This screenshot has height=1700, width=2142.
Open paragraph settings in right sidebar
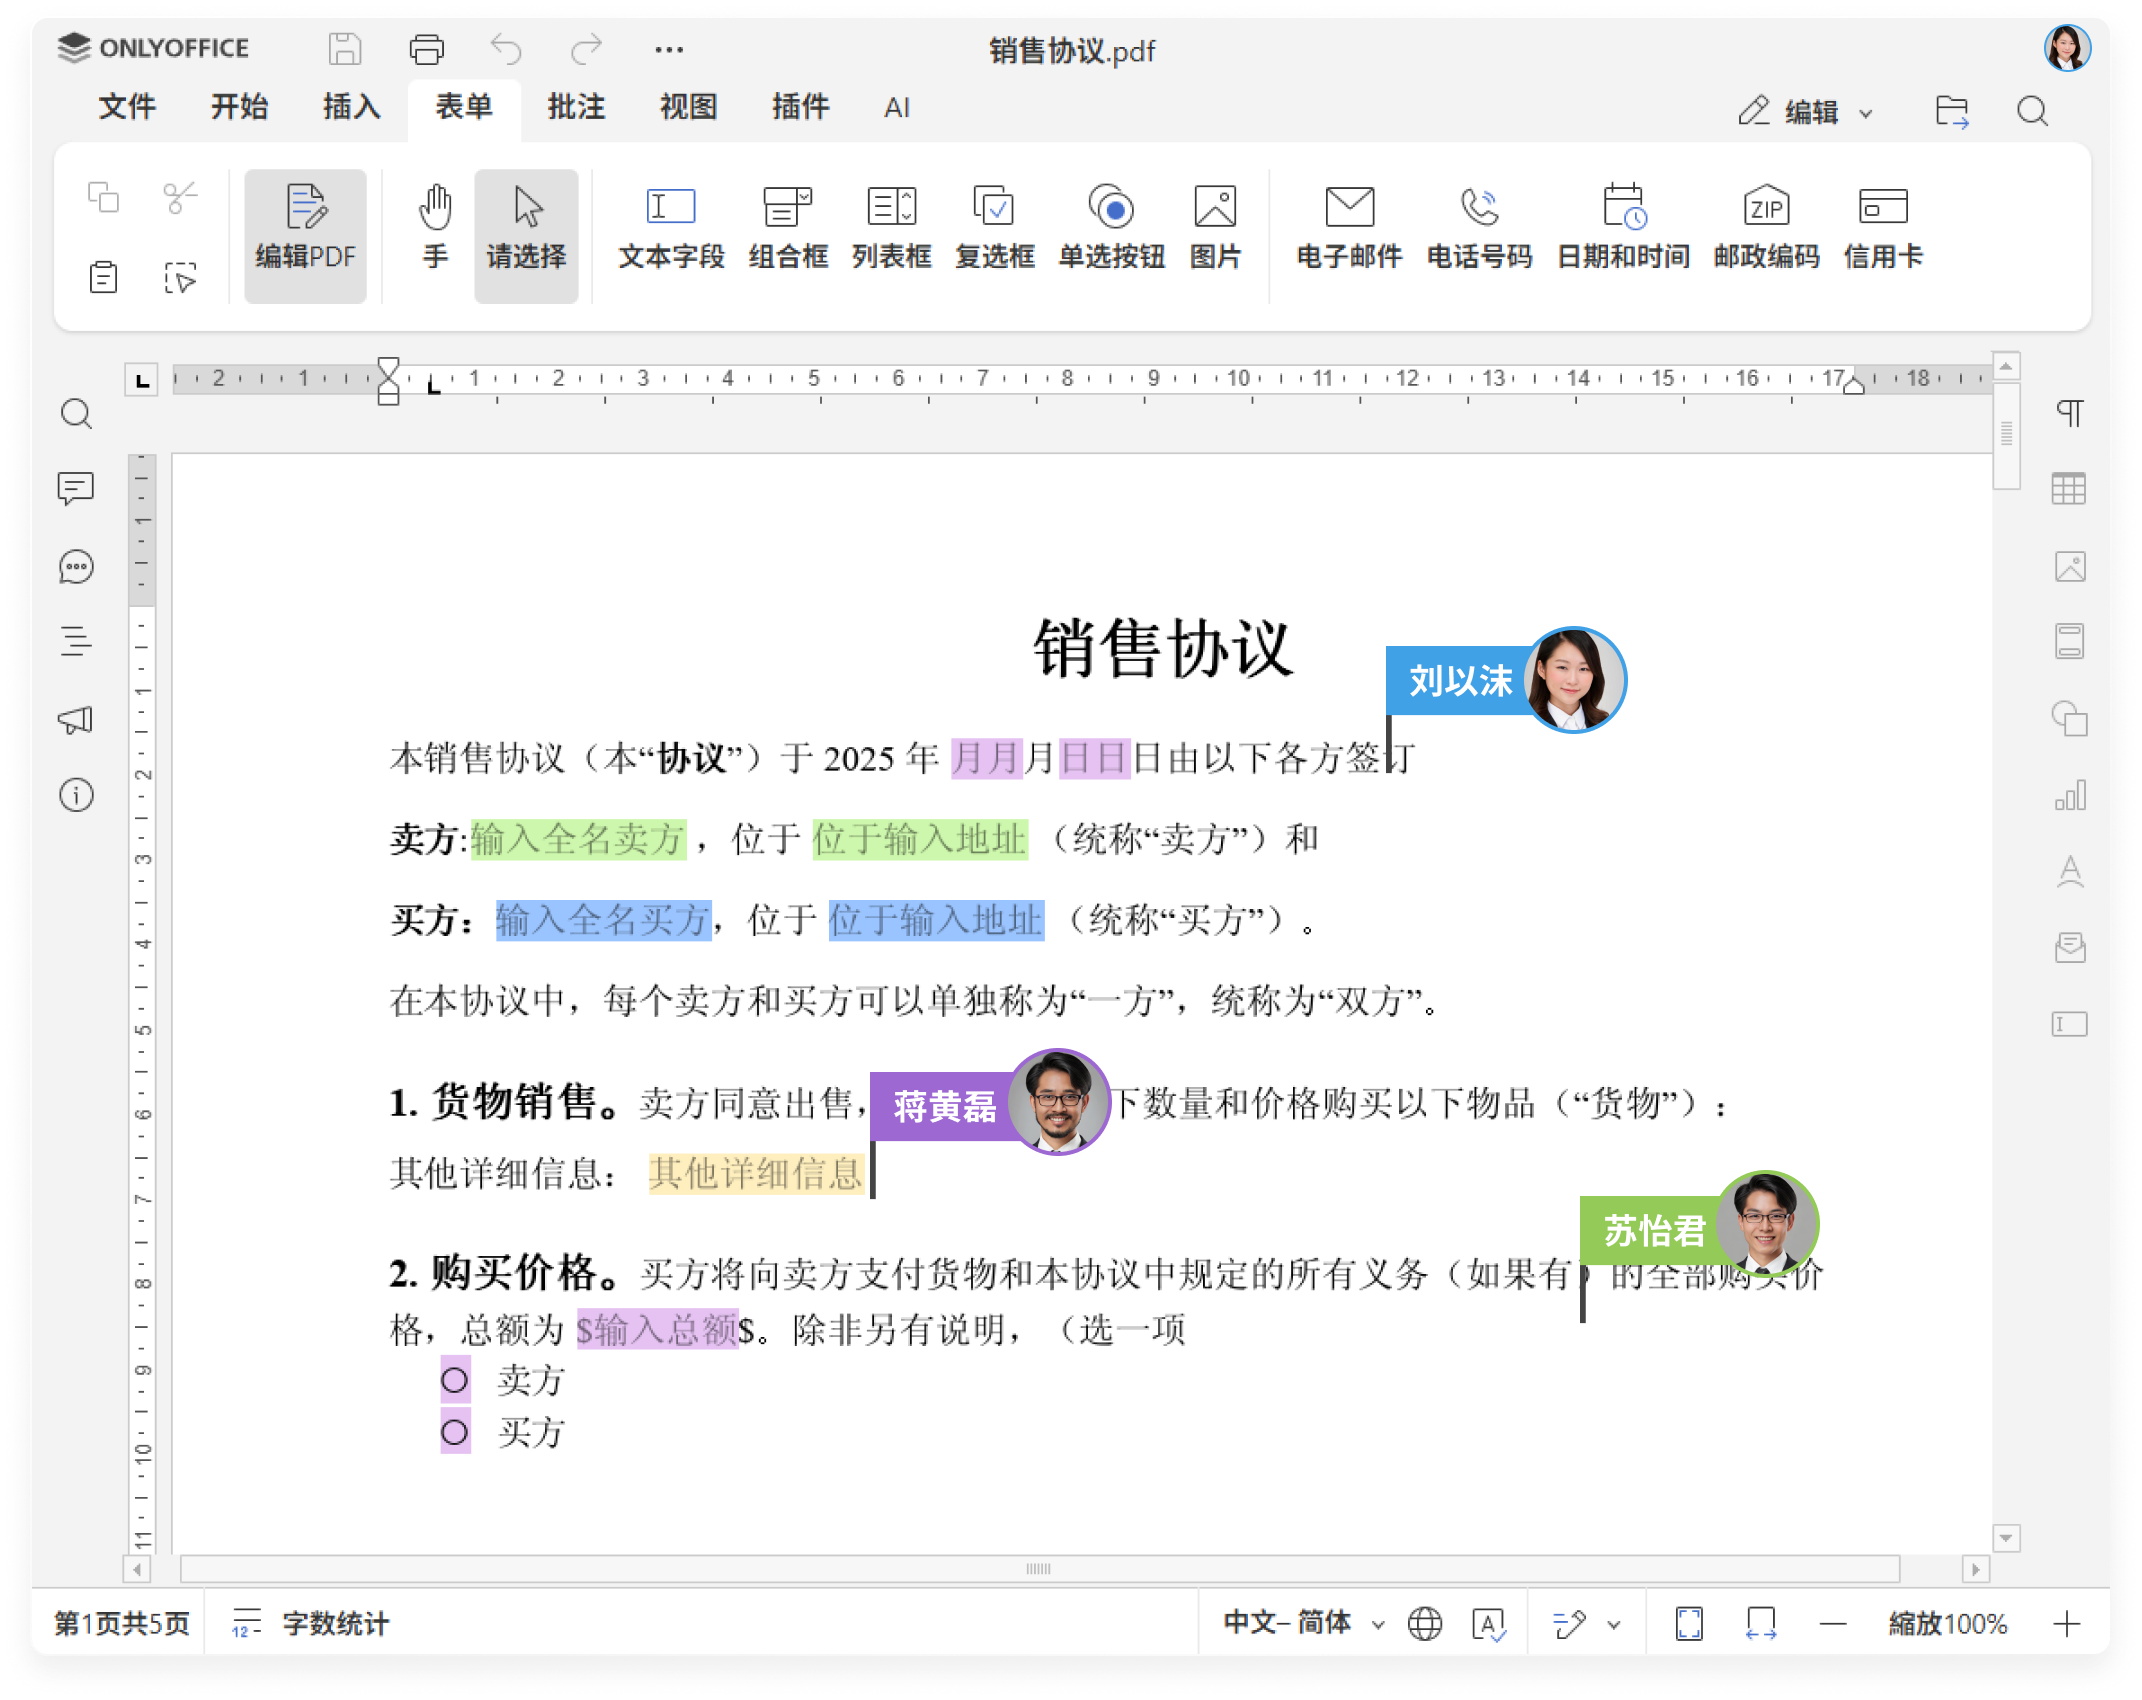coord(2070,412)
